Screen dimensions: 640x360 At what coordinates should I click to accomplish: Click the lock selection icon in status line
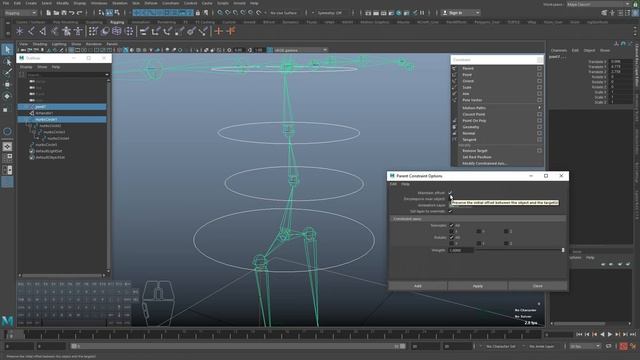pyautogui.click(x=198, y=13)
